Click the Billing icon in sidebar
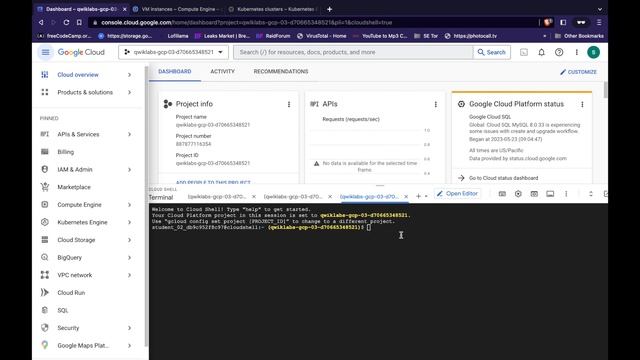 [45, 152]
